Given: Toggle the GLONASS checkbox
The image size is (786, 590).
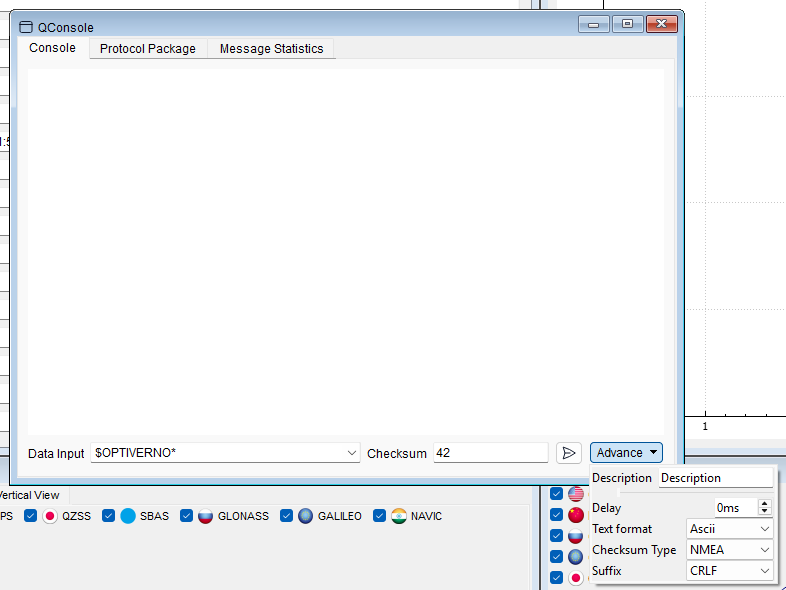Looking at the screenshot, I should coord(186,516).
